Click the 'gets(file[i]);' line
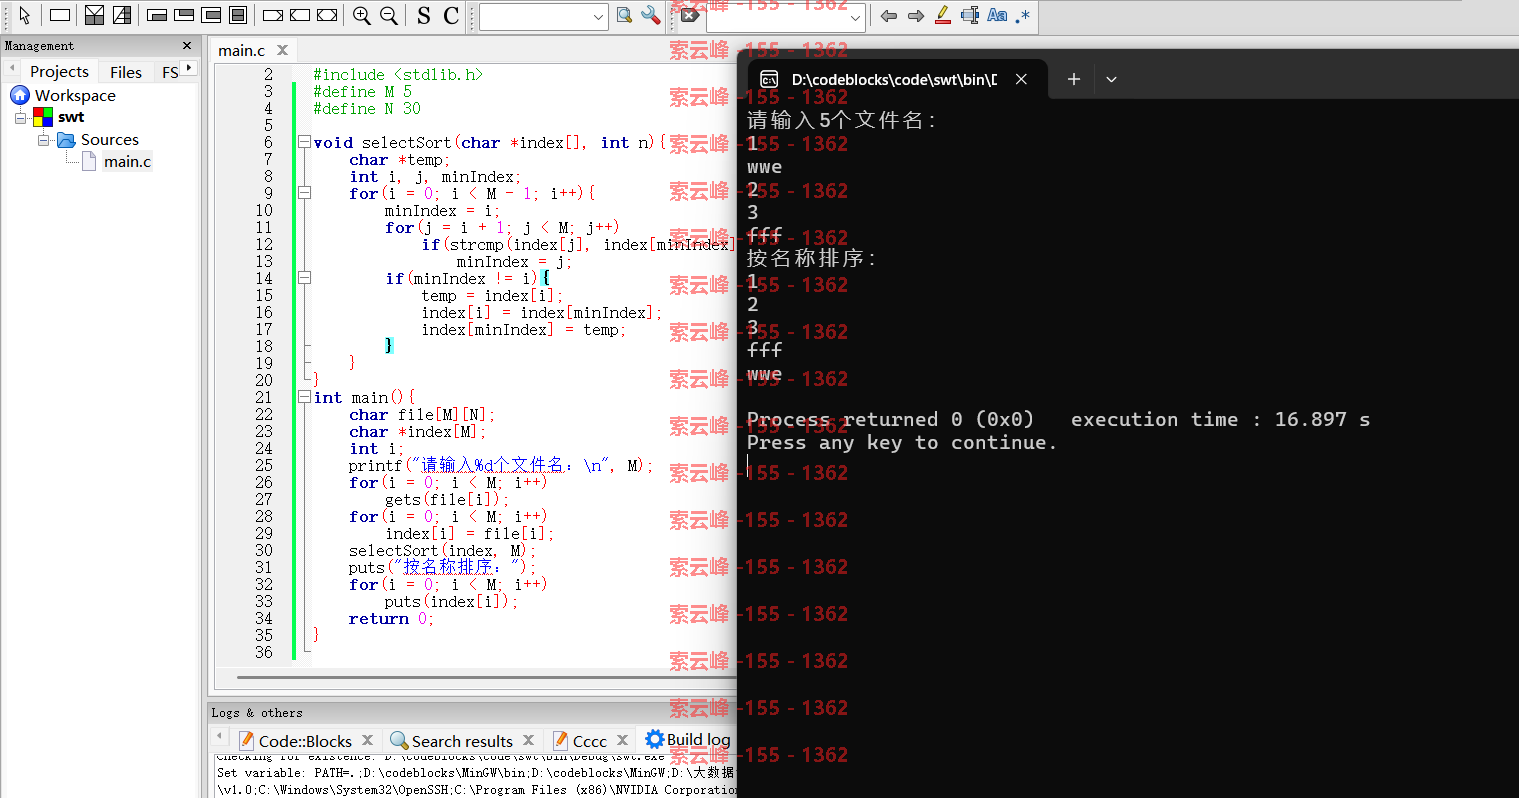 (x=447, y=500)
